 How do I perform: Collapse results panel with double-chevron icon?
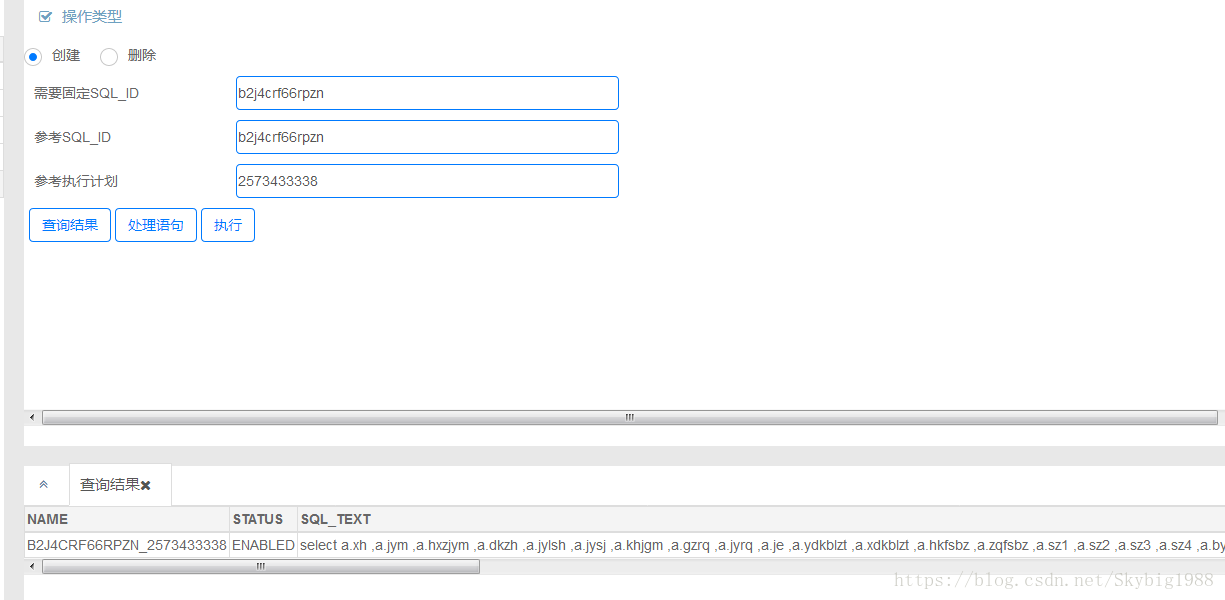[44, 484]
